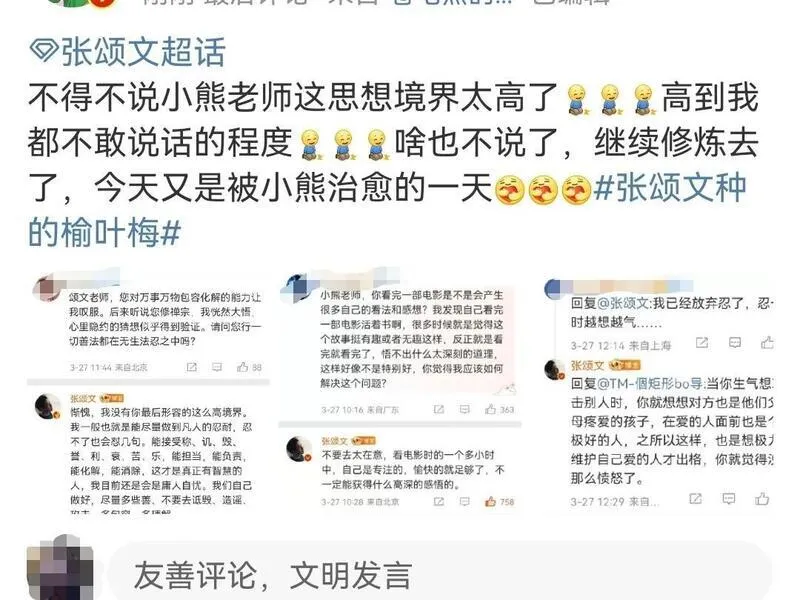
Task: Open the @张颂文 mention link
Action: (622, 304)
